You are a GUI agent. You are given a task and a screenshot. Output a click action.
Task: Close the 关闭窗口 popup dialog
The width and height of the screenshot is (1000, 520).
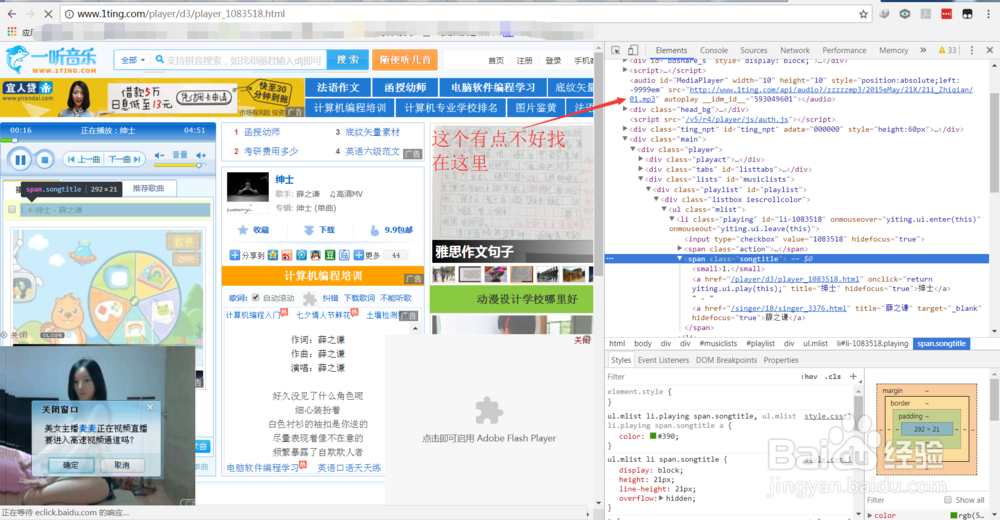tap(150, 407)
